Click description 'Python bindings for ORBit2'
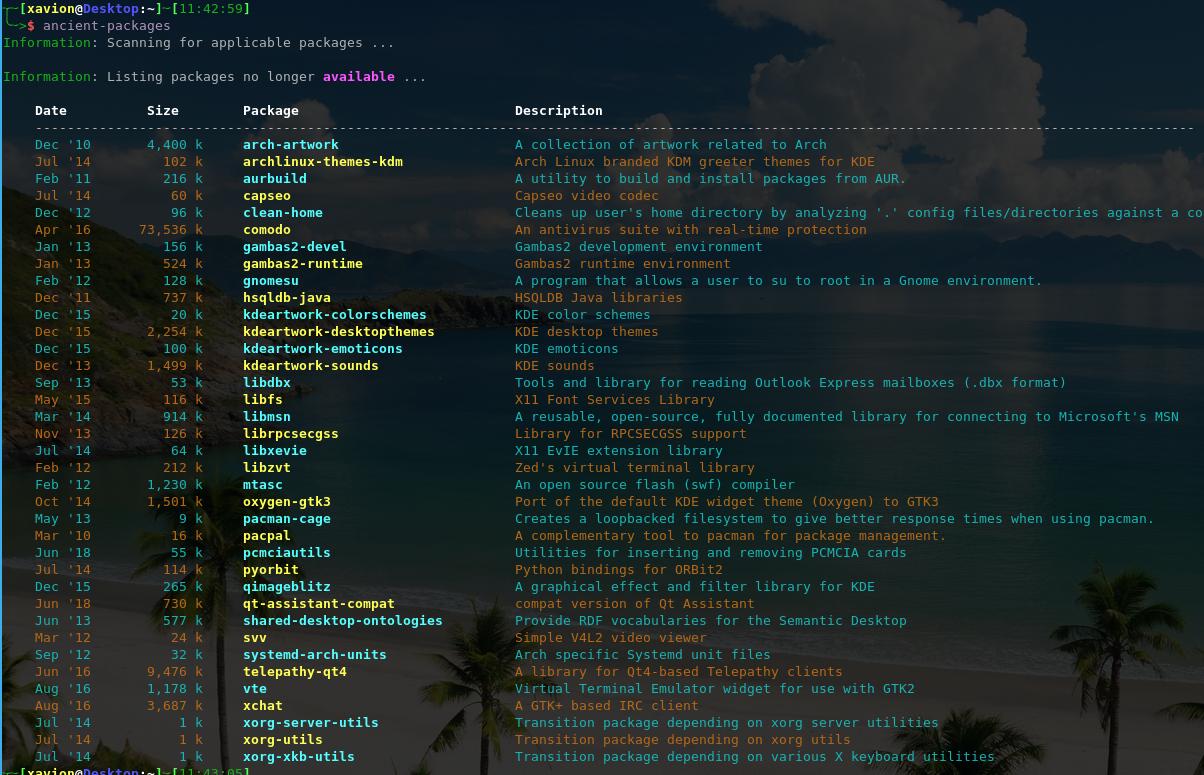The height and width of the screenshot is (775, 1204). pyautogui.click(x=619, y=569)
